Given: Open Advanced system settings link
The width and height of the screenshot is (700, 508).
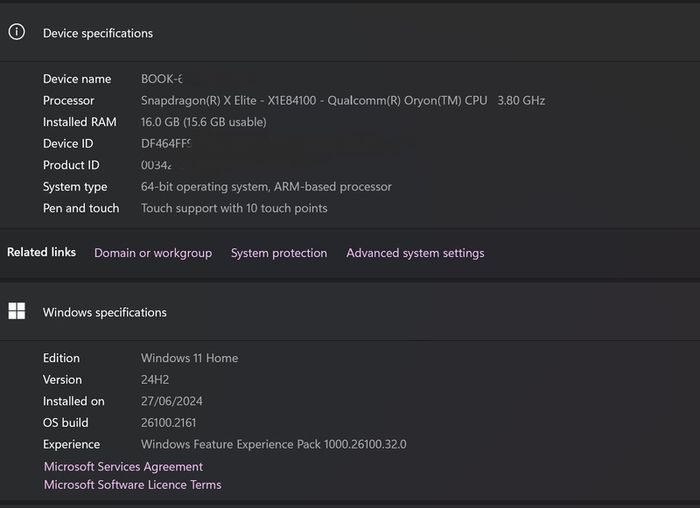Looking at the screenshot, I should [415, 253].
